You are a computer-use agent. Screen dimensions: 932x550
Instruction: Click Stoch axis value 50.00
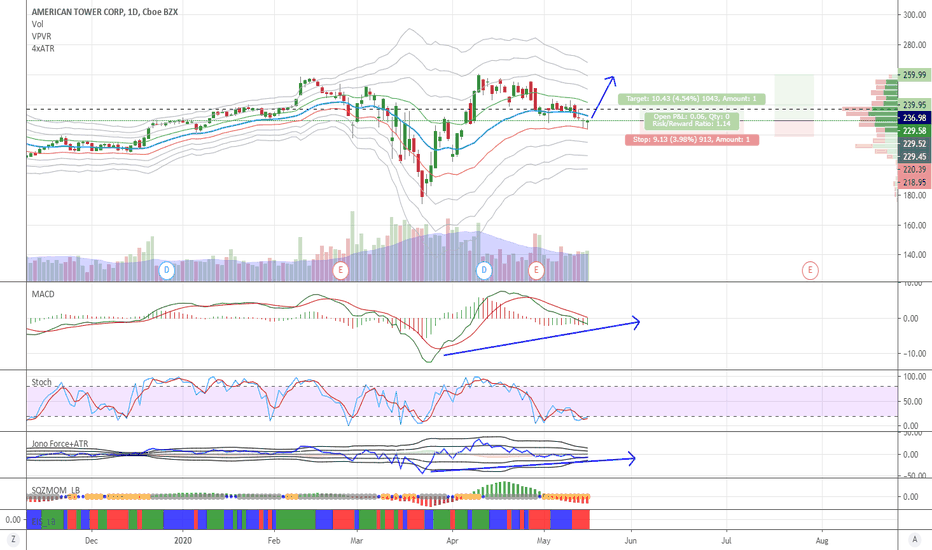pos(915,402)
